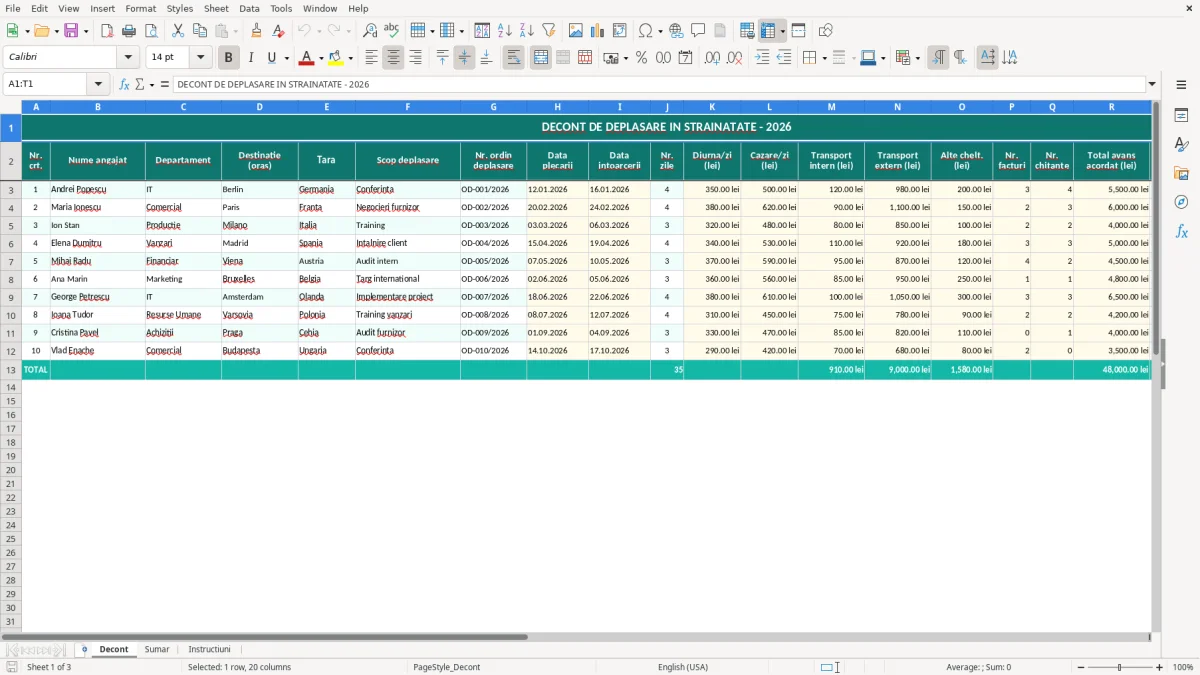Image resolution: width=1200 pixels, height=675 pixels.
Task: Open the Format menu
Action: click(141, 8)
